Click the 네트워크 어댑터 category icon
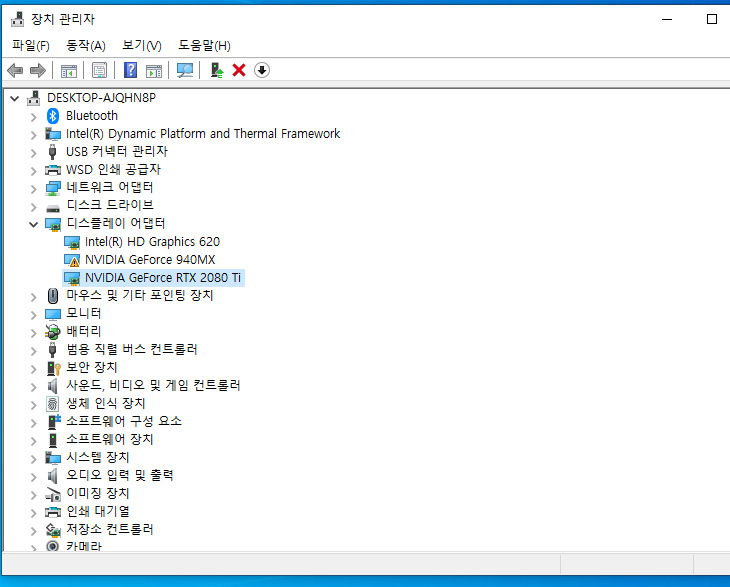730x587 pixels. (x=53, y=188)
